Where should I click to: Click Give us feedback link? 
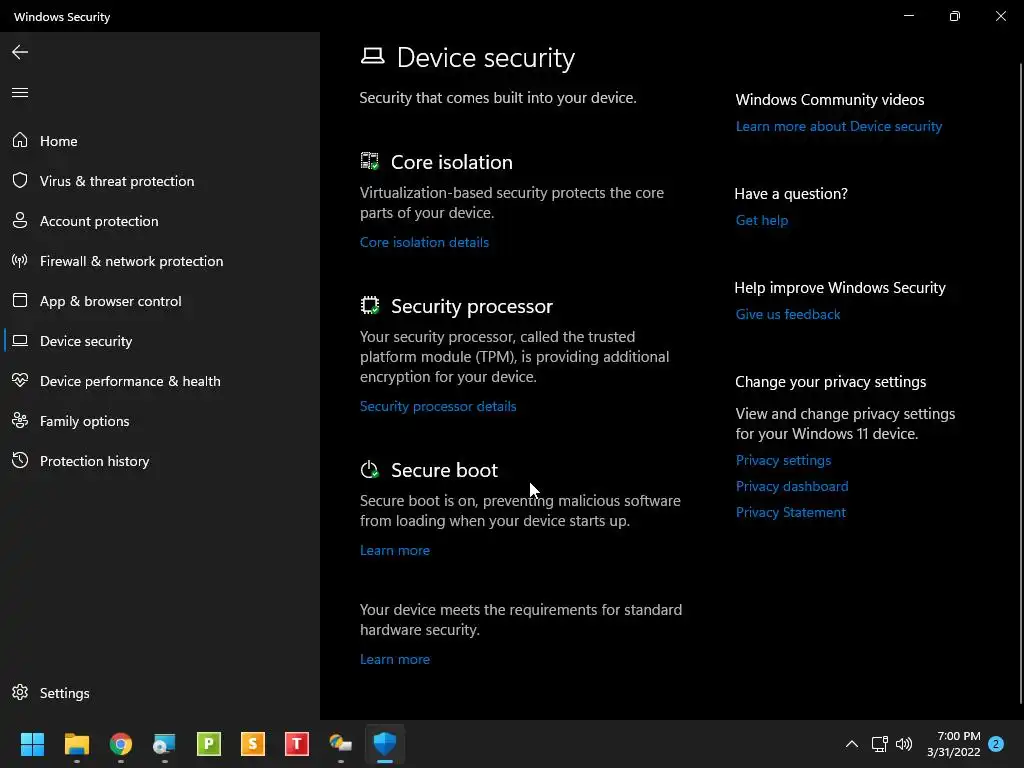tap(788, 314)
